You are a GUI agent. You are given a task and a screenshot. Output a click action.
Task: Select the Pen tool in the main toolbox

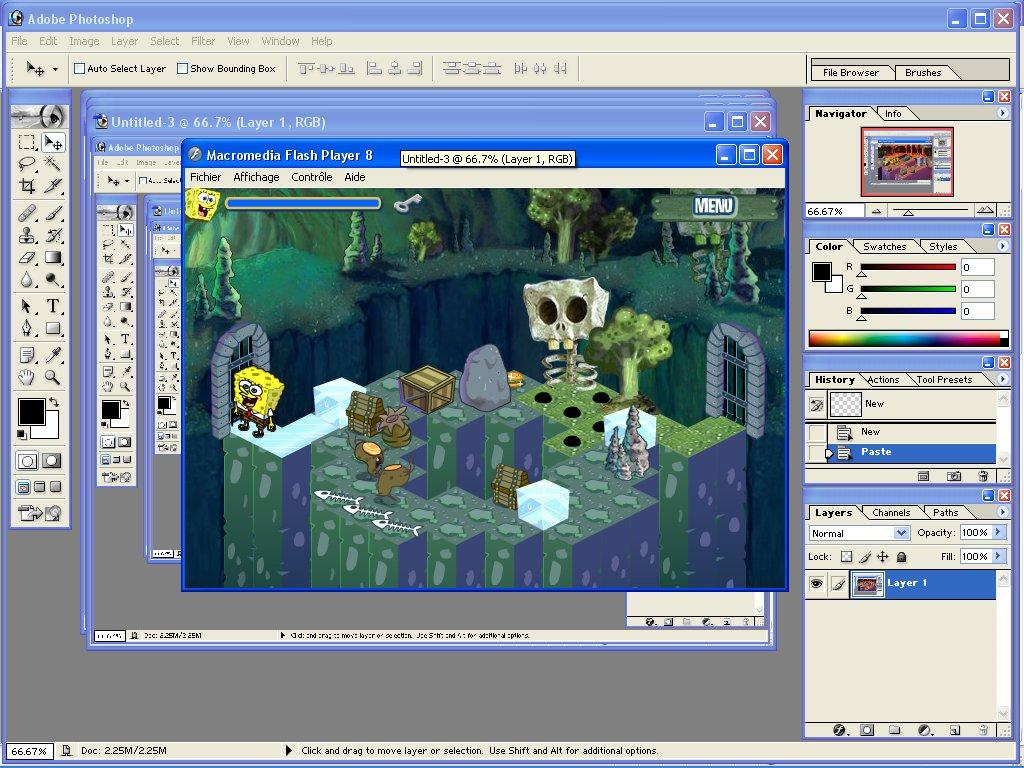(27, 328)
